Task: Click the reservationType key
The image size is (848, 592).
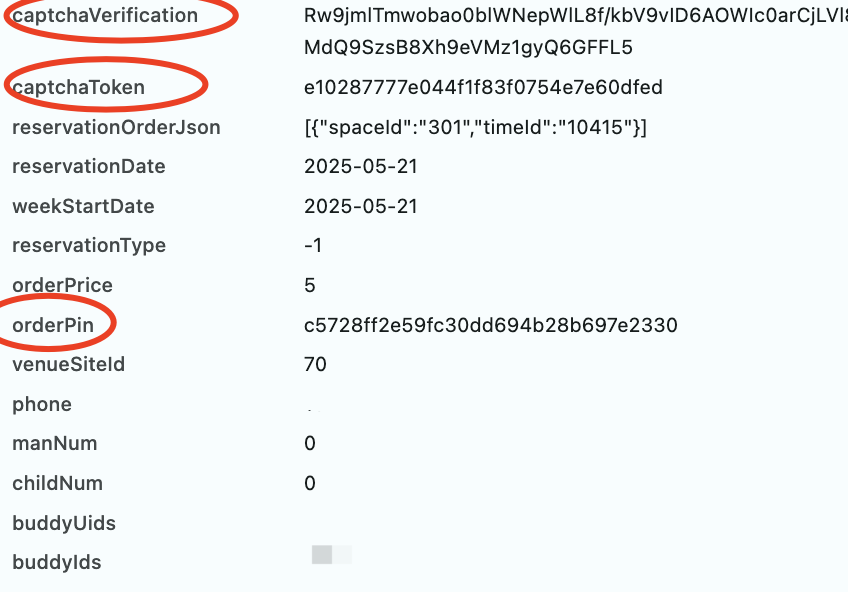Action: pos(89,245)
